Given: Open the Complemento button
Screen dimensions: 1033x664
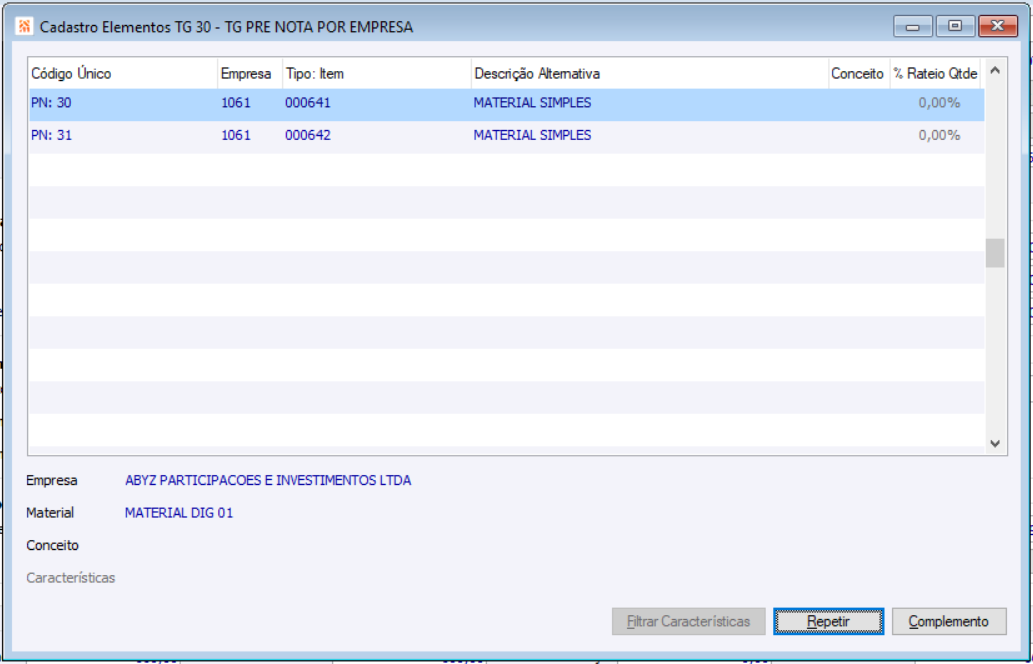Looking at the screenshot, I should pos(949,621).
